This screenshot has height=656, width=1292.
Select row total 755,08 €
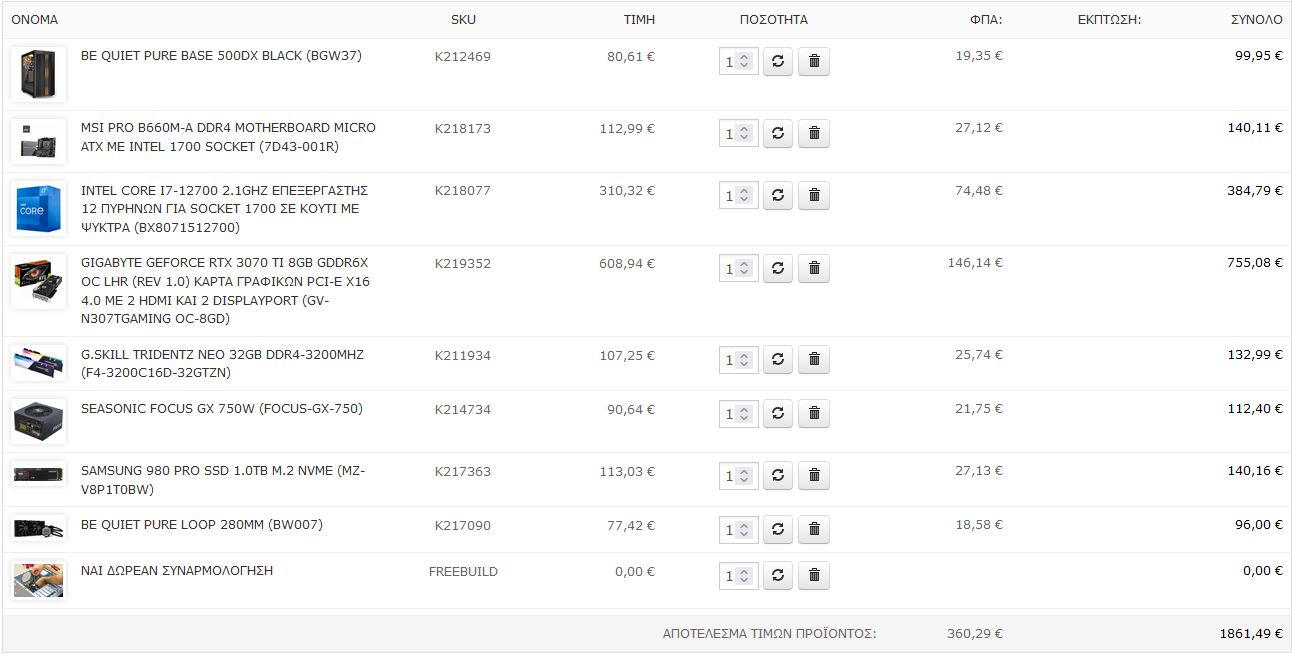1255,263
